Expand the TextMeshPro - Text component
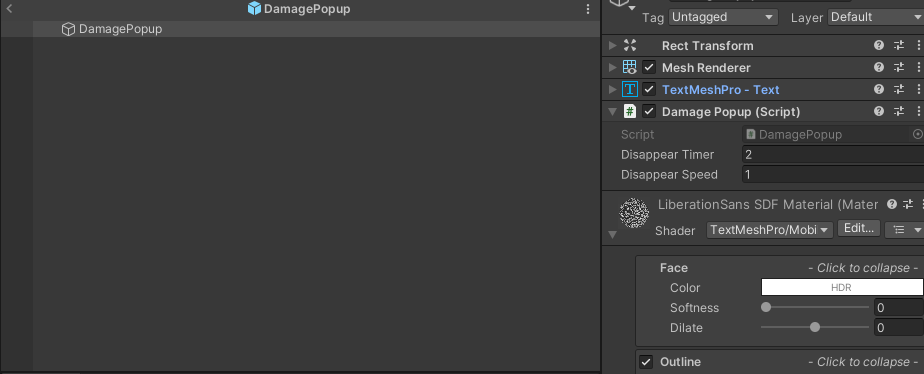924x374 pixels. pos(612,90)
